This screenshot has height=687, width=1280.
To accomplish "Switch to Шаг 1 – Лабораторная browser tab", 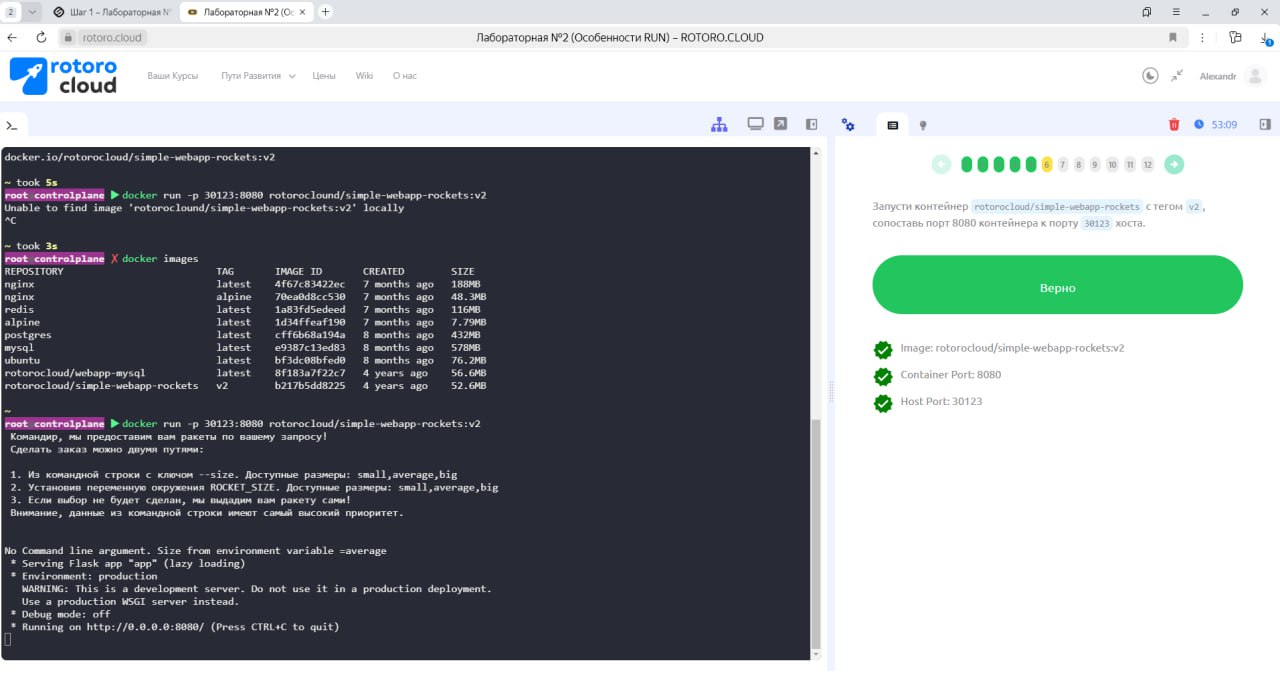I will [112, 12].
